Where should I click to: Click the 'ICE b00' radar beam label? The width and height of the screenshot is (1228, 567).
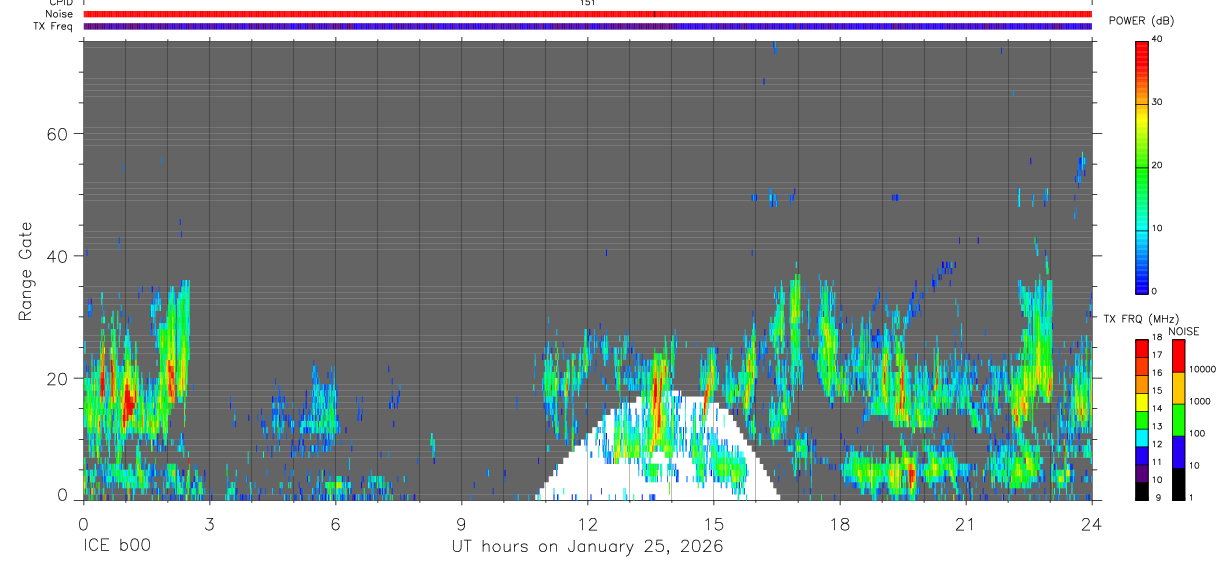coord(117,547)
